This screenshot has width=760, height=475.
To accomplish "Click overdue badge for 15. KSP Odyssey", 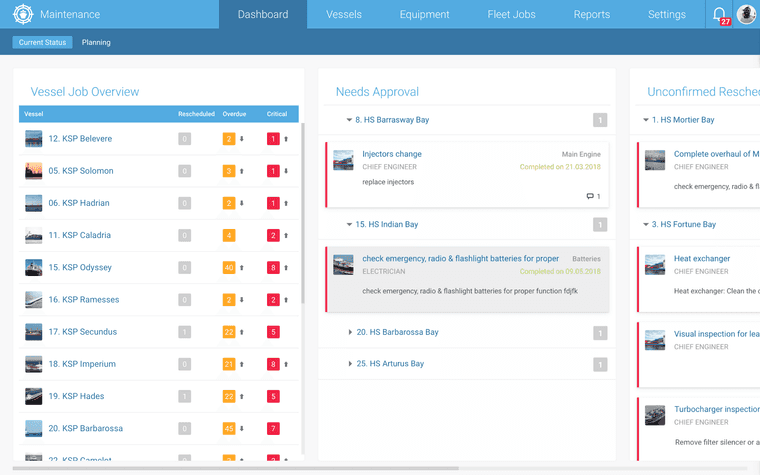I will (229, 268).
